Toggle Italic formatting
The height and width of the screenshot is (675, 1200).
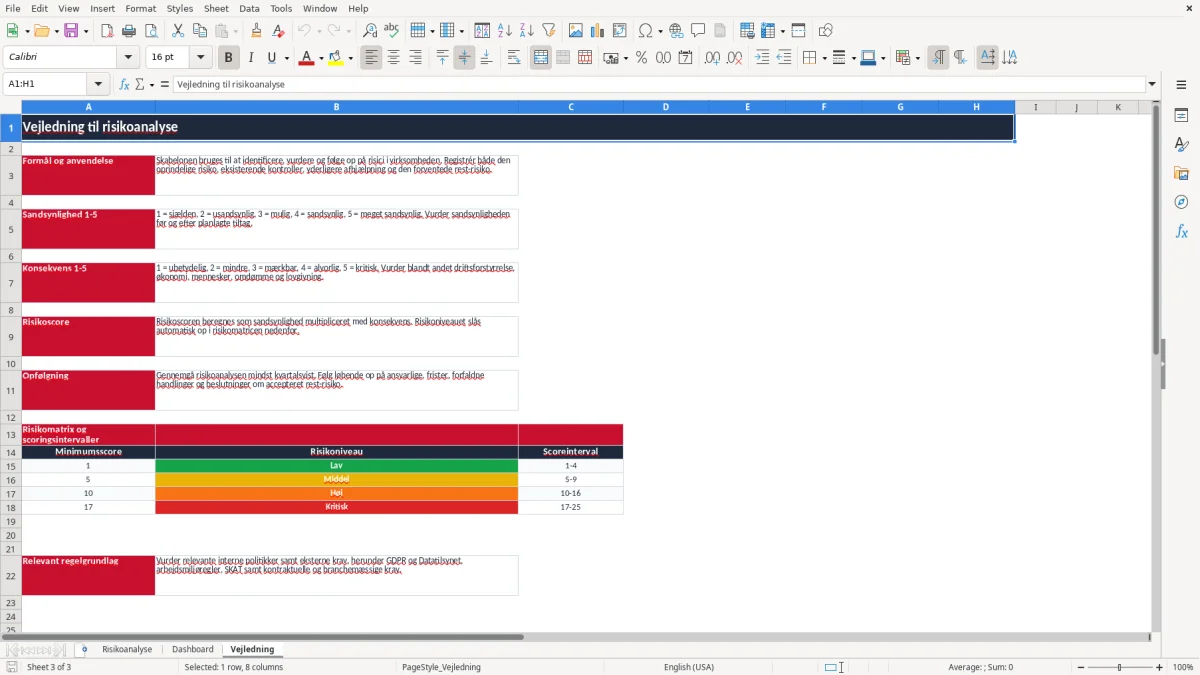[250, 58]
